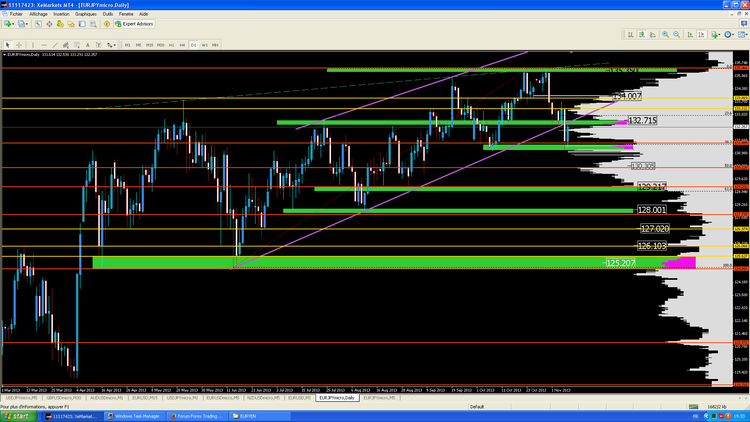Select the Horizontal Line drawing tool
This screenshot has height=422, width=750.
point(44,45)
